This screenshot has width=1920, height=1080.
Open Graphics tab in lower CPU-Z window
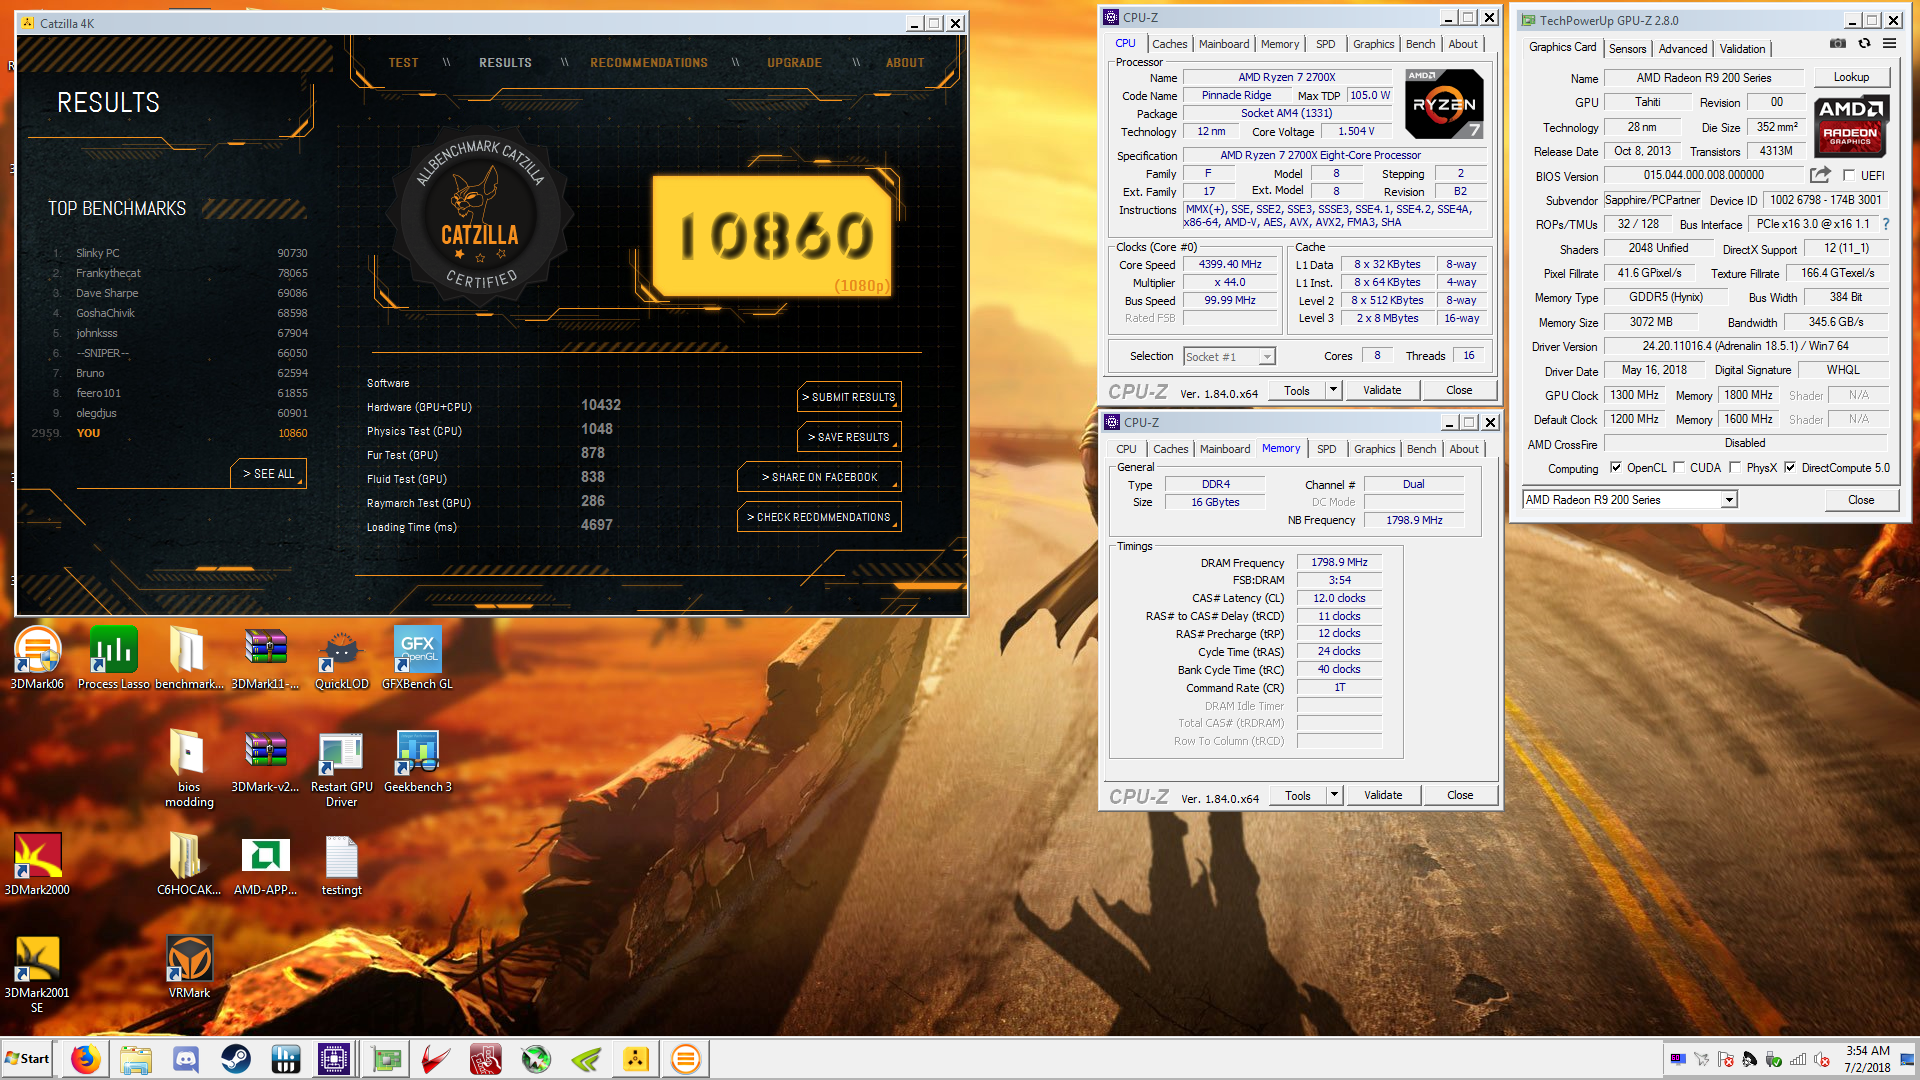point(1374,449)
